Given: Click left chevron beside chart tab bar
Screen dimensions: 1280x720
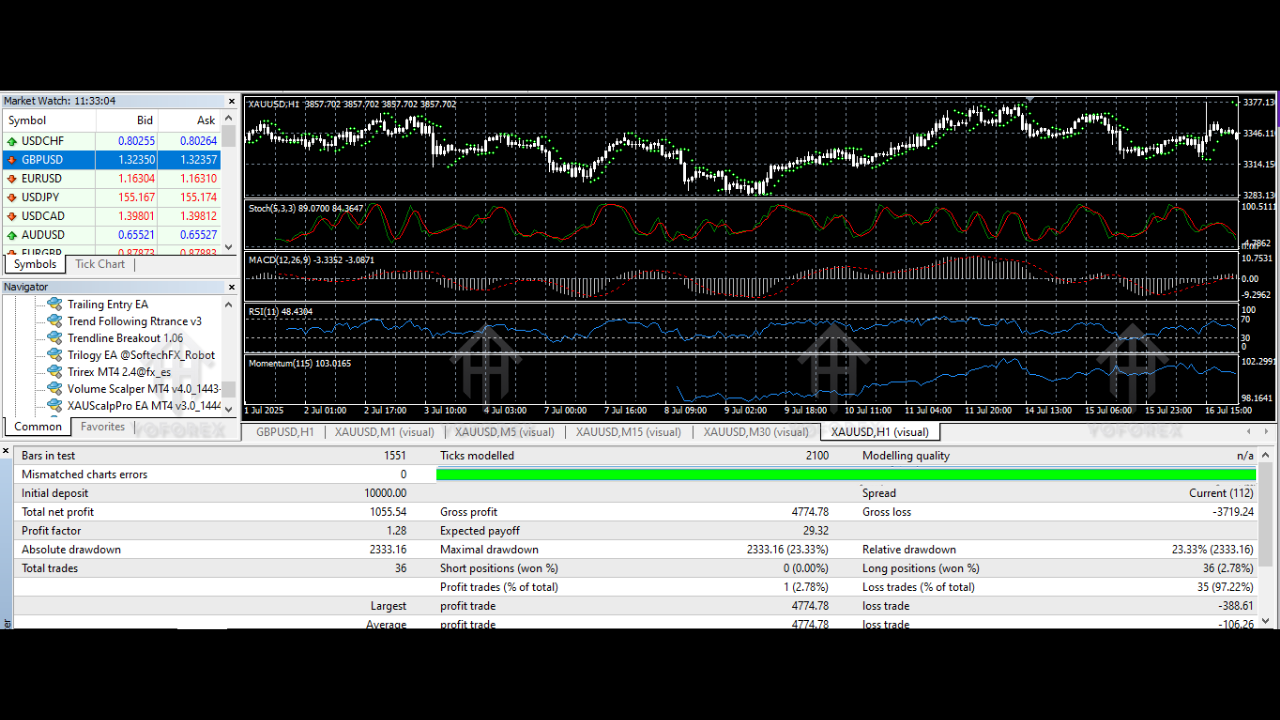Looking at the screenshot, I should point(1247,431).
